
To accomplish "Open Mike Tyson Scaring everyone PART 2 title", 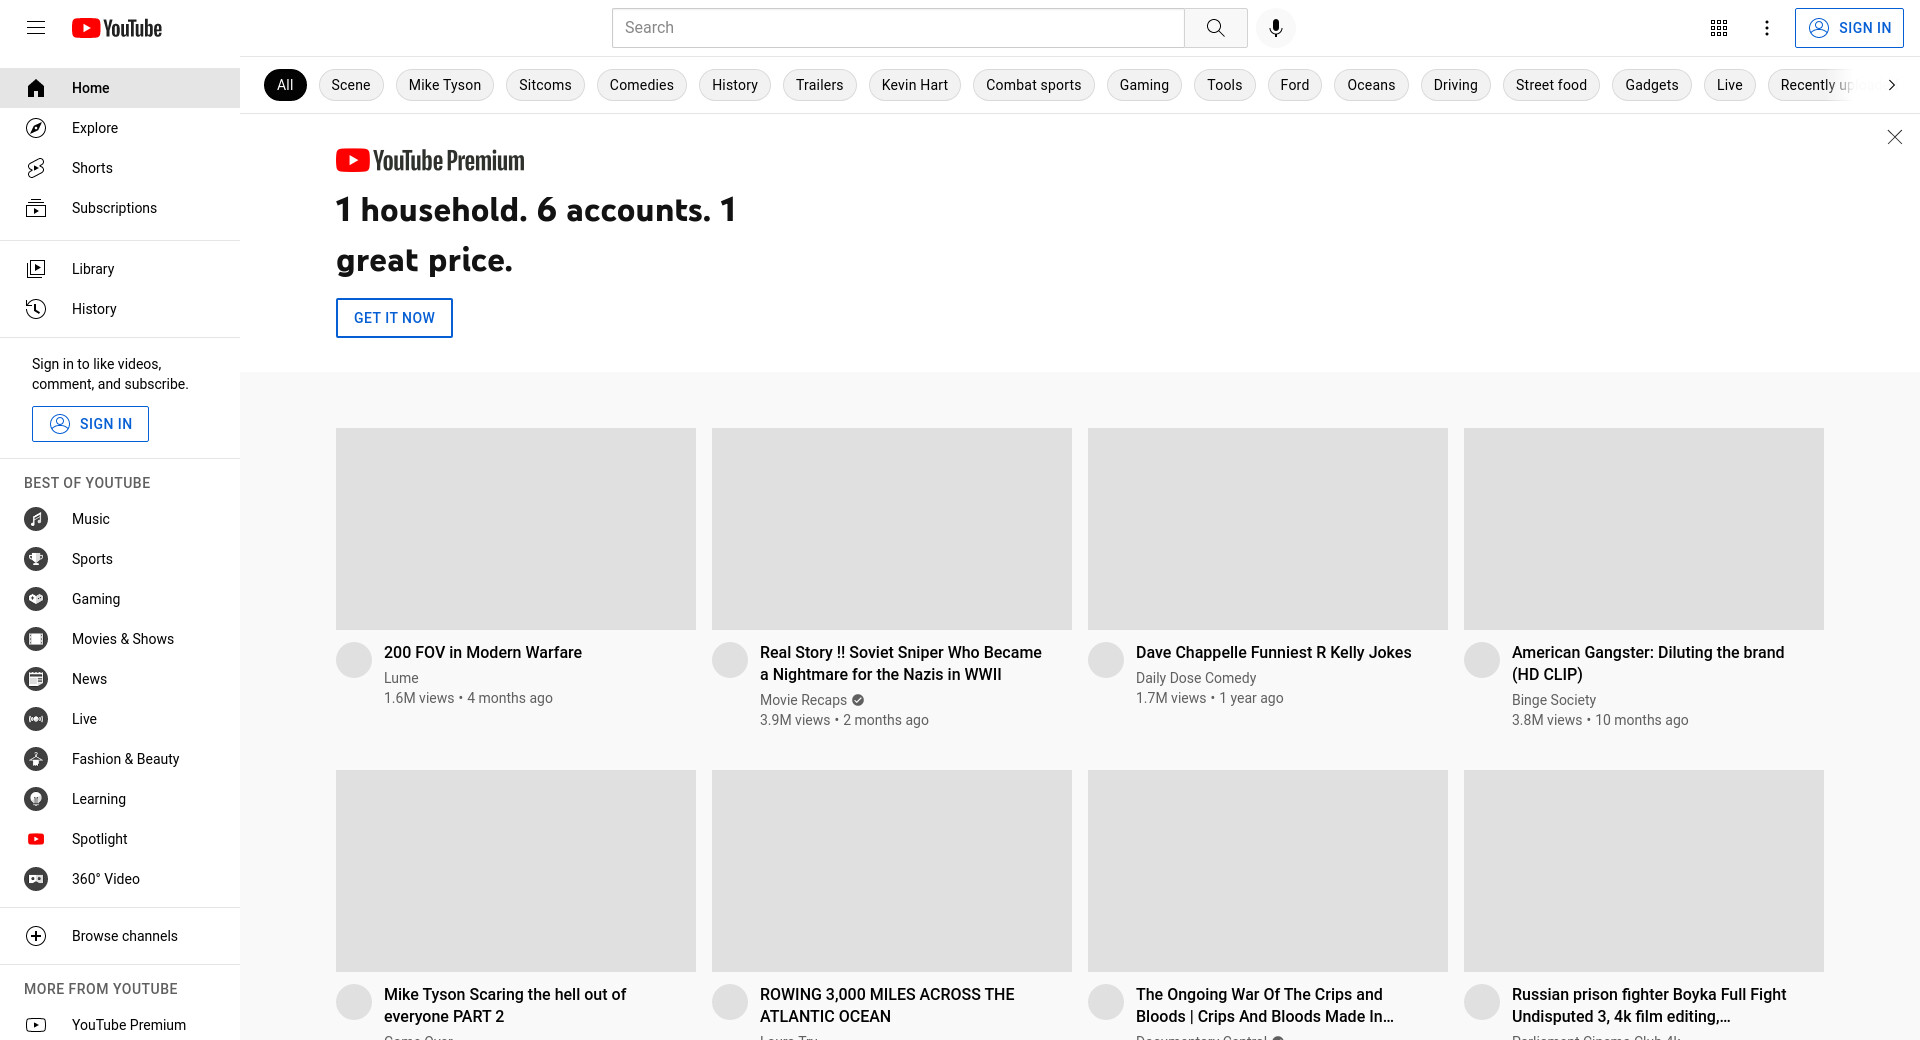I will click(x=505, y=1005).
